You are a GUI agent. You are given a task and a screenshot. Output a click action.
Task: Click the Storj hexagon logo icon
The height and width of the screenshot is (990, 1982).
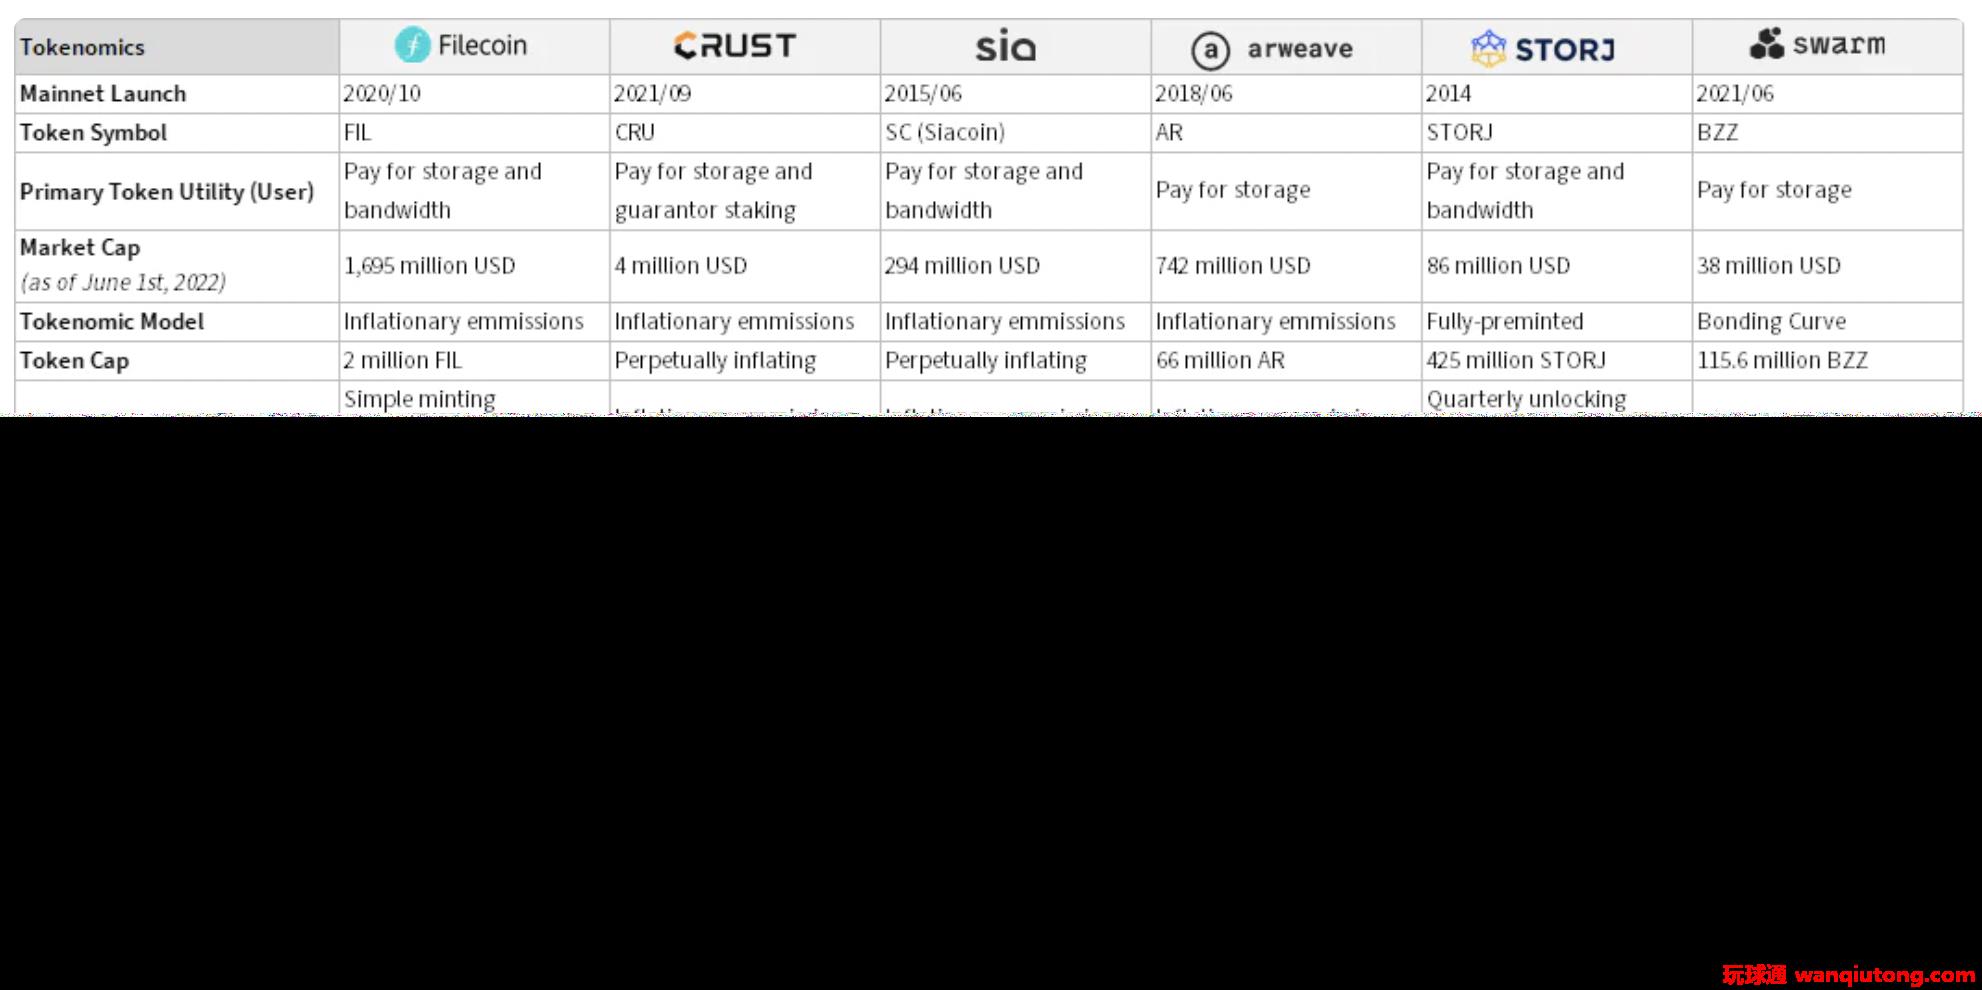coord(1488,48)
